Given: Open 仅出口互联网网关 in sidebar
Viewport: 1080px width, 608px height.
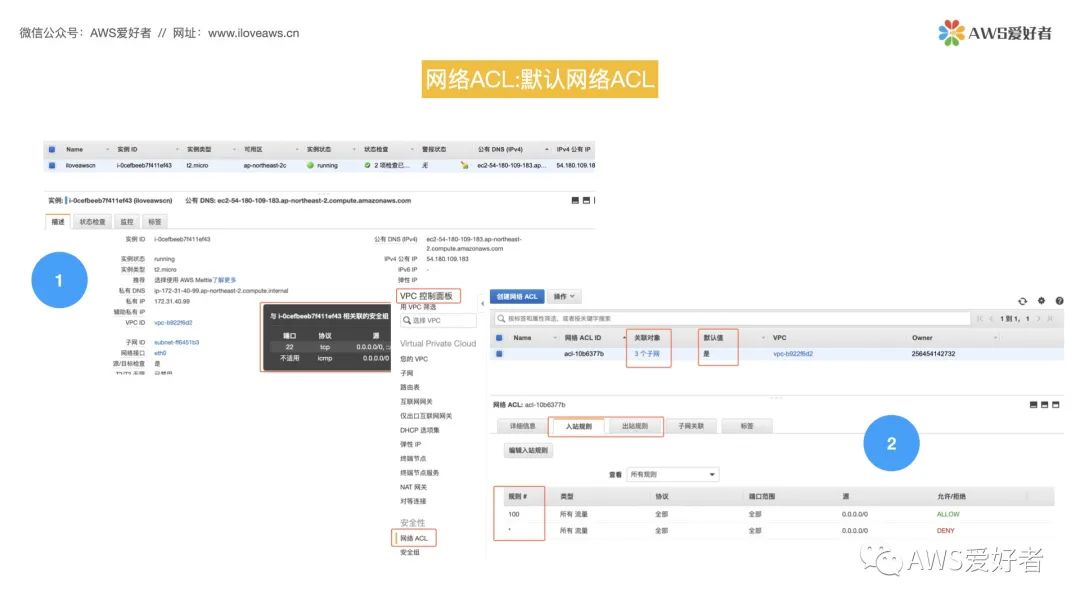Looking at the screenshot, I should pos(426,416).
